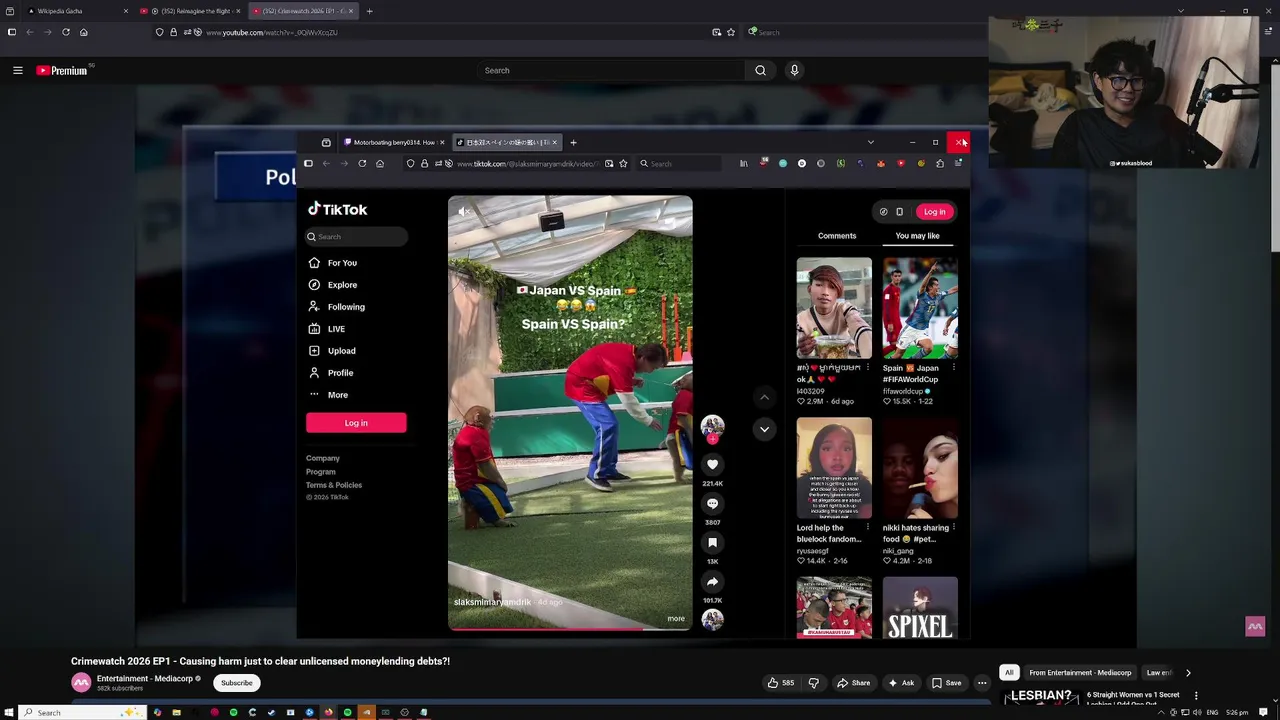Click the red Log in button in sidebar
The height and width of the screenshot is (720, 1280).
[356, 423]
